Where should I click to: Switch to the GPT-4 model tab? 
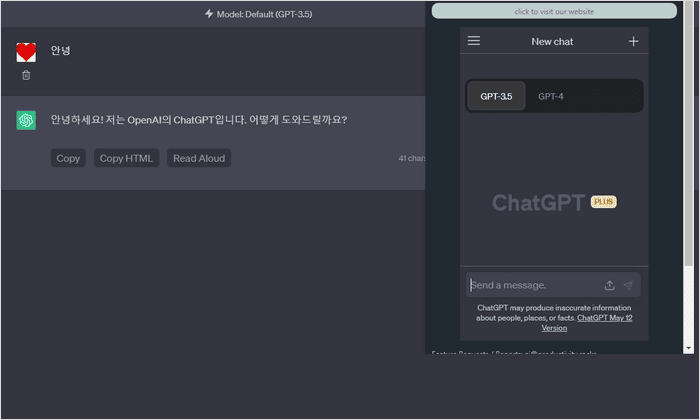click(x=550, y=96)
